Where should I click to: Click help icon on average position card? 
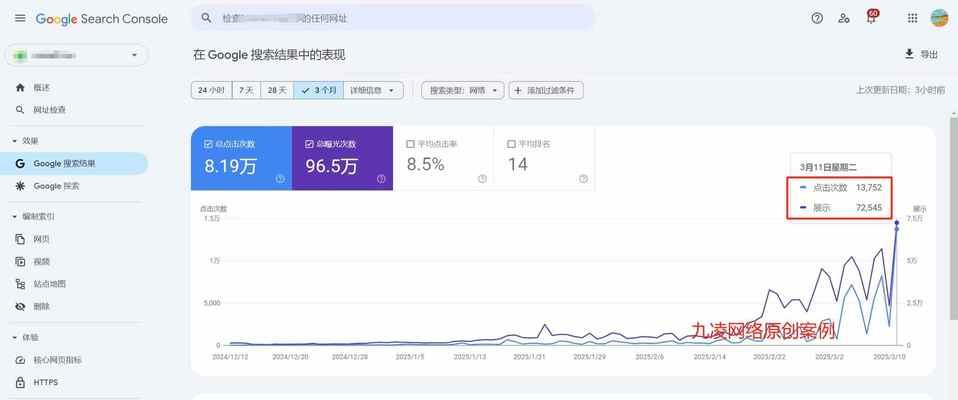point(583,179)
